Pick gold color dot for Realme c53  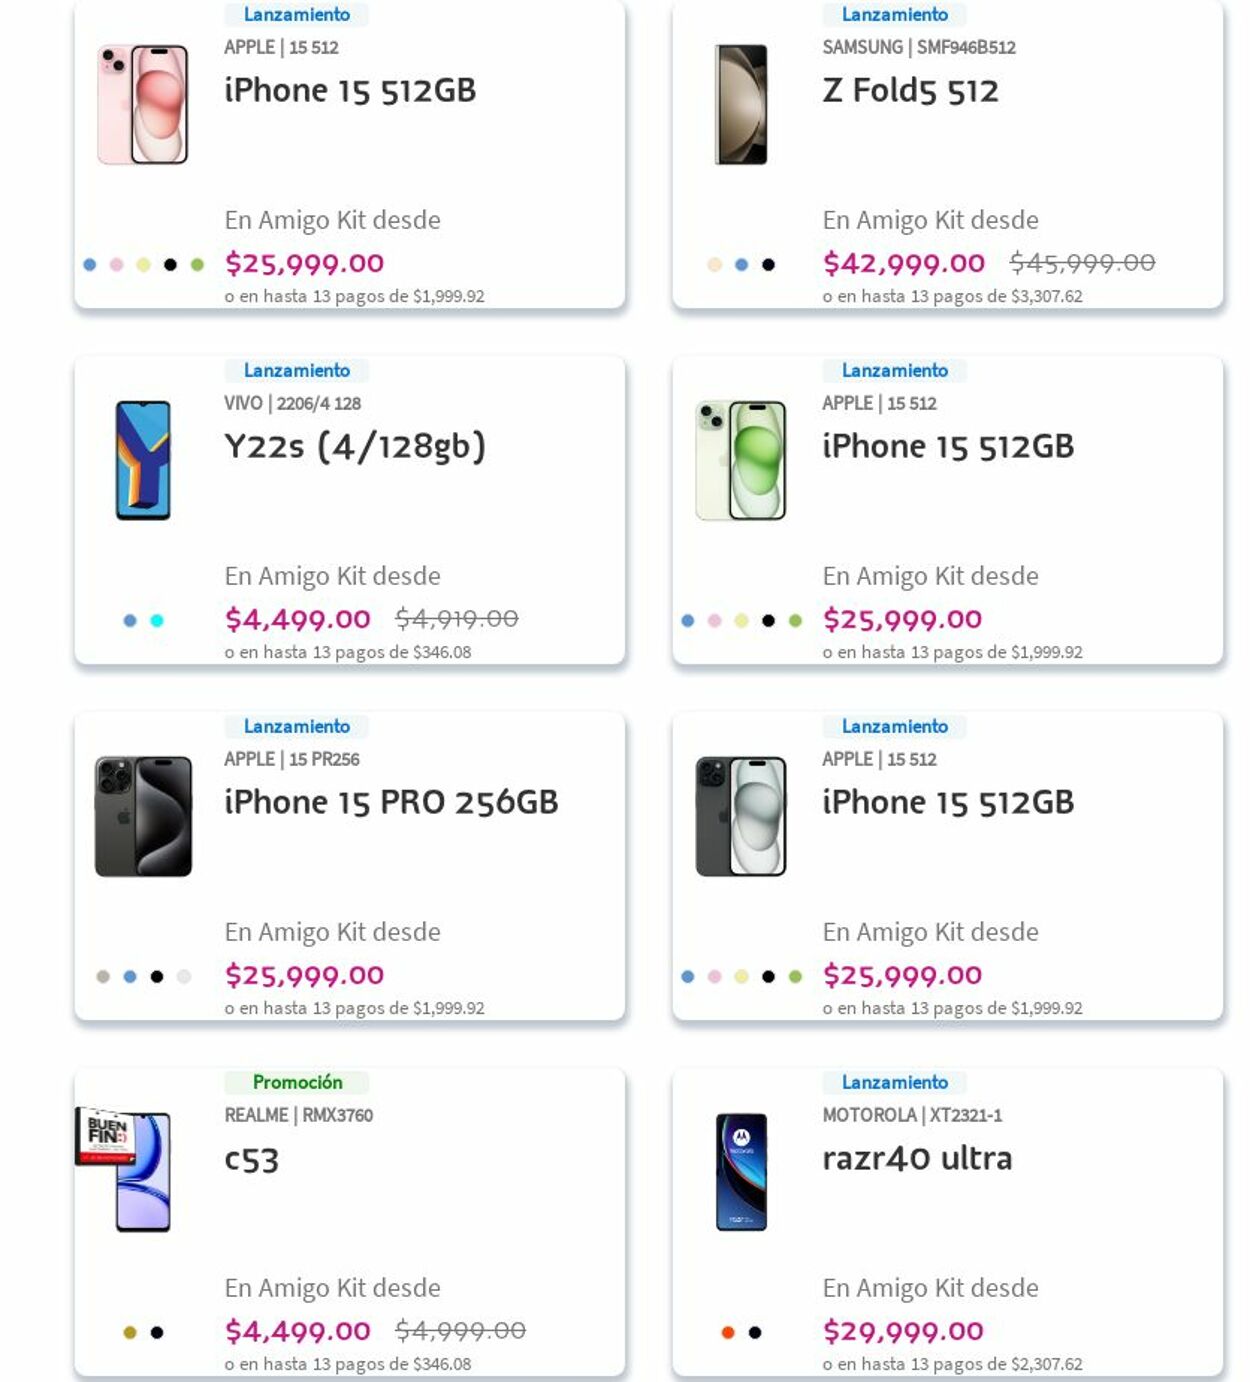[x=130, y=1333]
